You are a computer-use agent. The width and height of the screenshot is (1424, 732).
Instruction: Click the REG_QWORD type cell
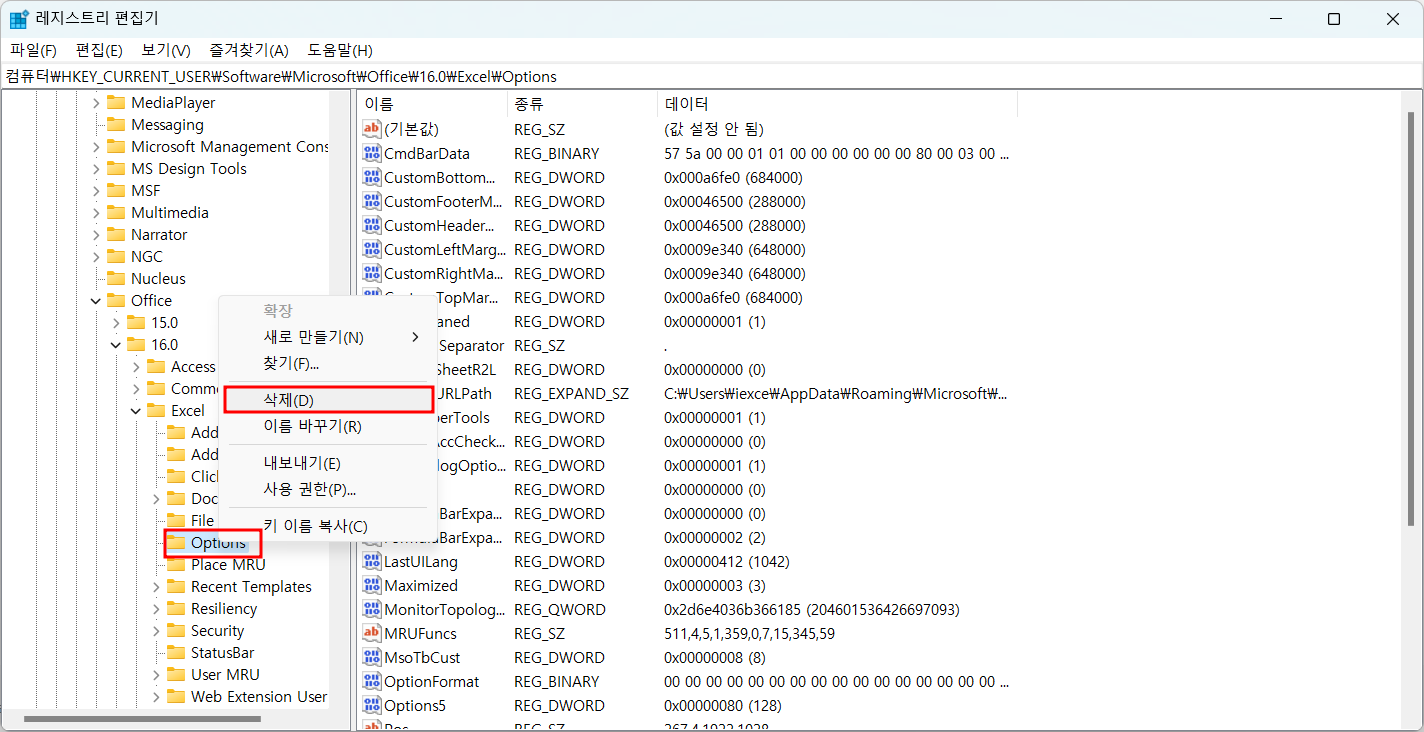pyautogui.click(x=560, y=609)
